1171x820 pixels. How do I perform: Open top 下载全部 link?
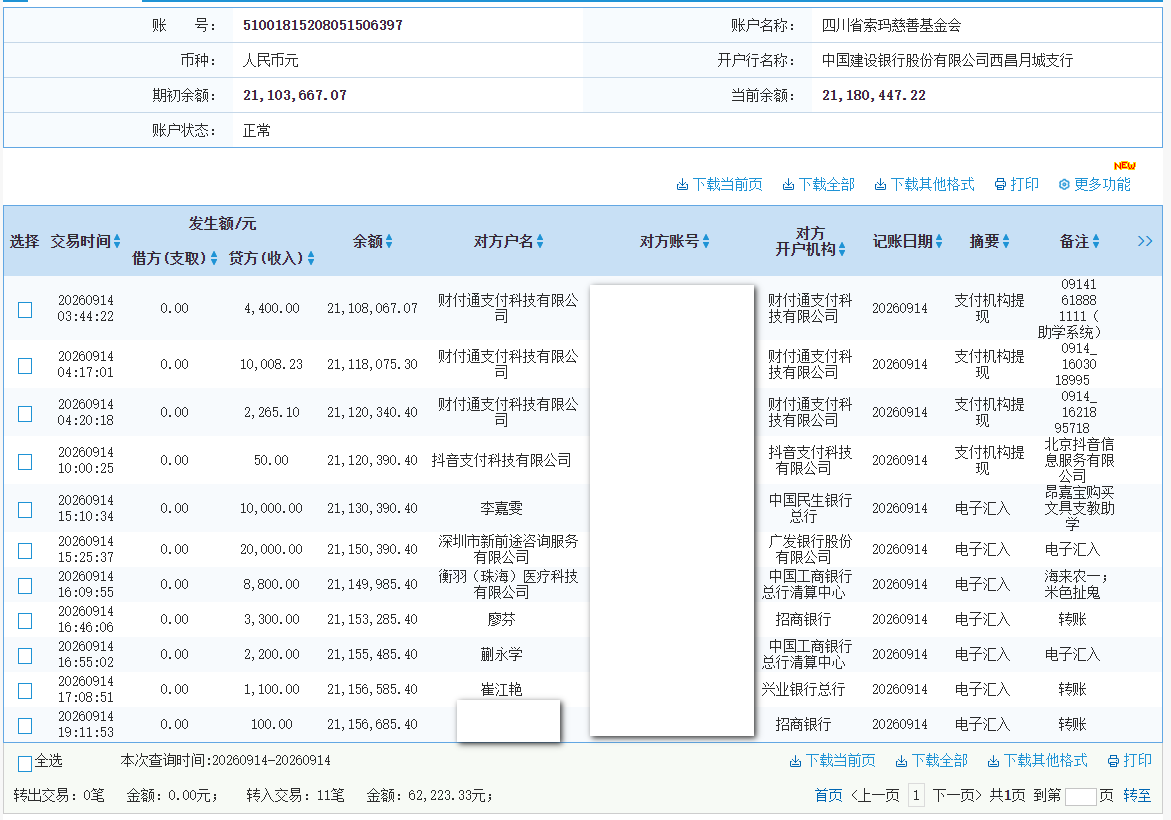pyautogui.click(x=827, y=184)
